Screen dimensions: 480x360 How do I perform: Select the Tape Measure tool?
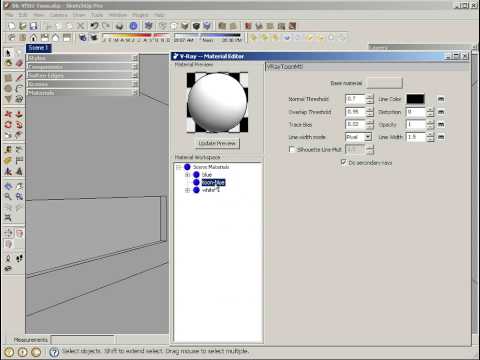pos(8,150)
